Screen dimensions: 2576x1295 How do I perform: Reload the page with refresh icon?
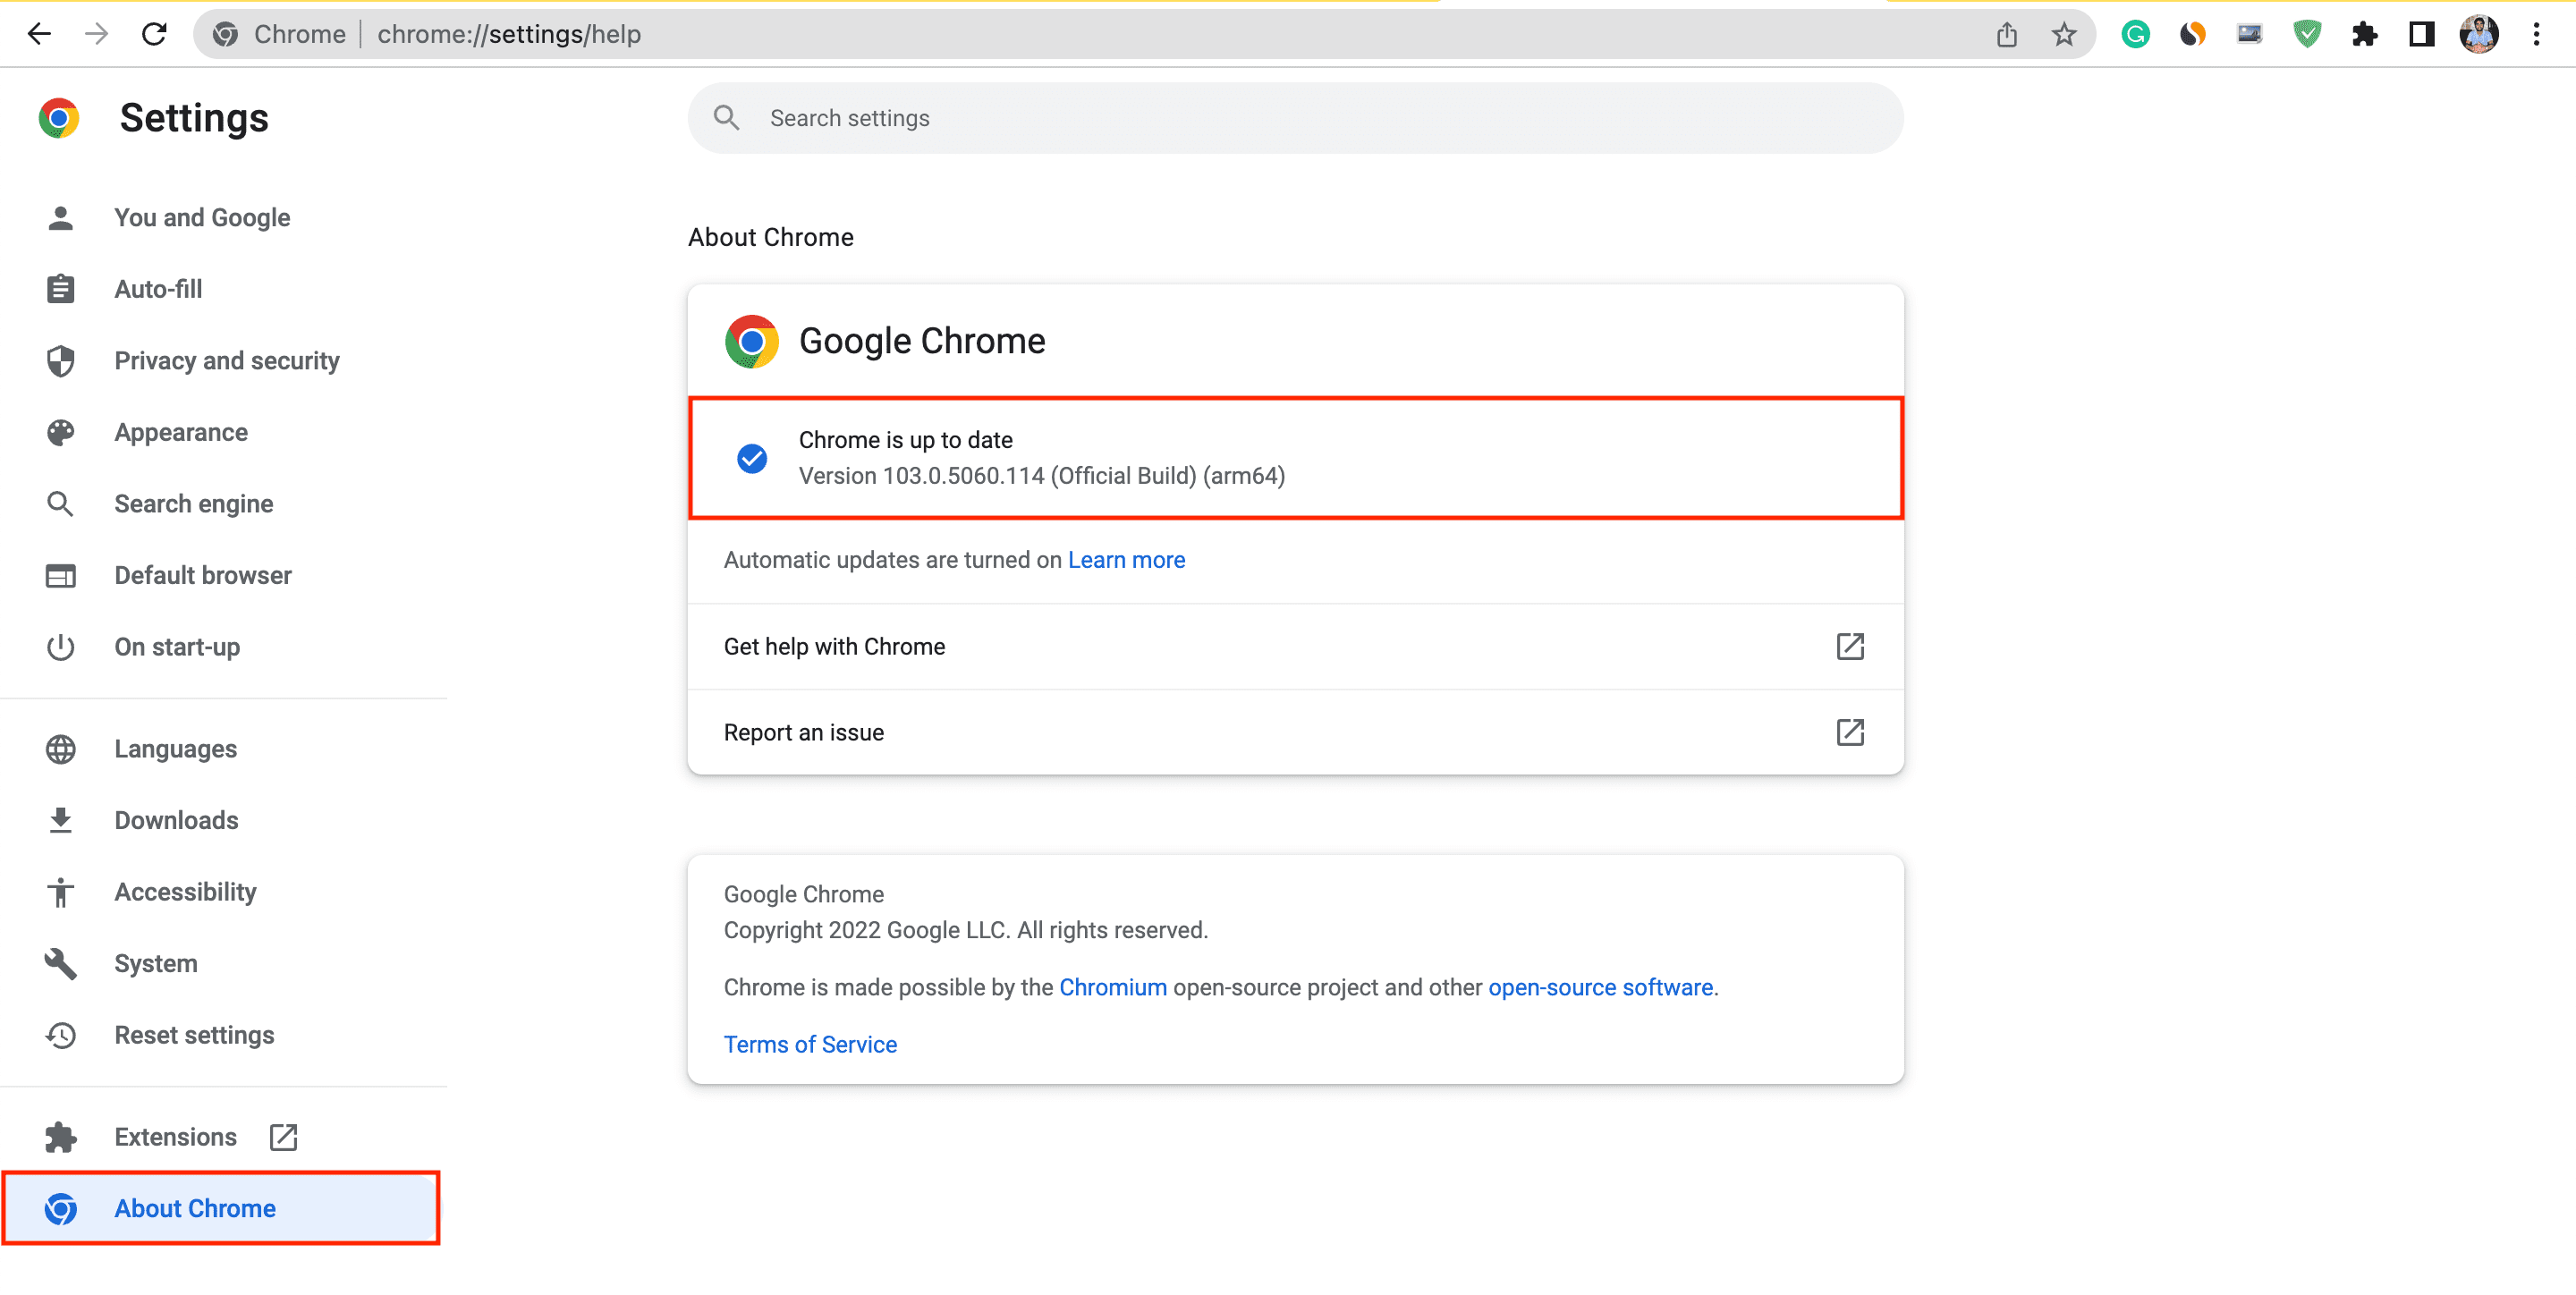154,34
